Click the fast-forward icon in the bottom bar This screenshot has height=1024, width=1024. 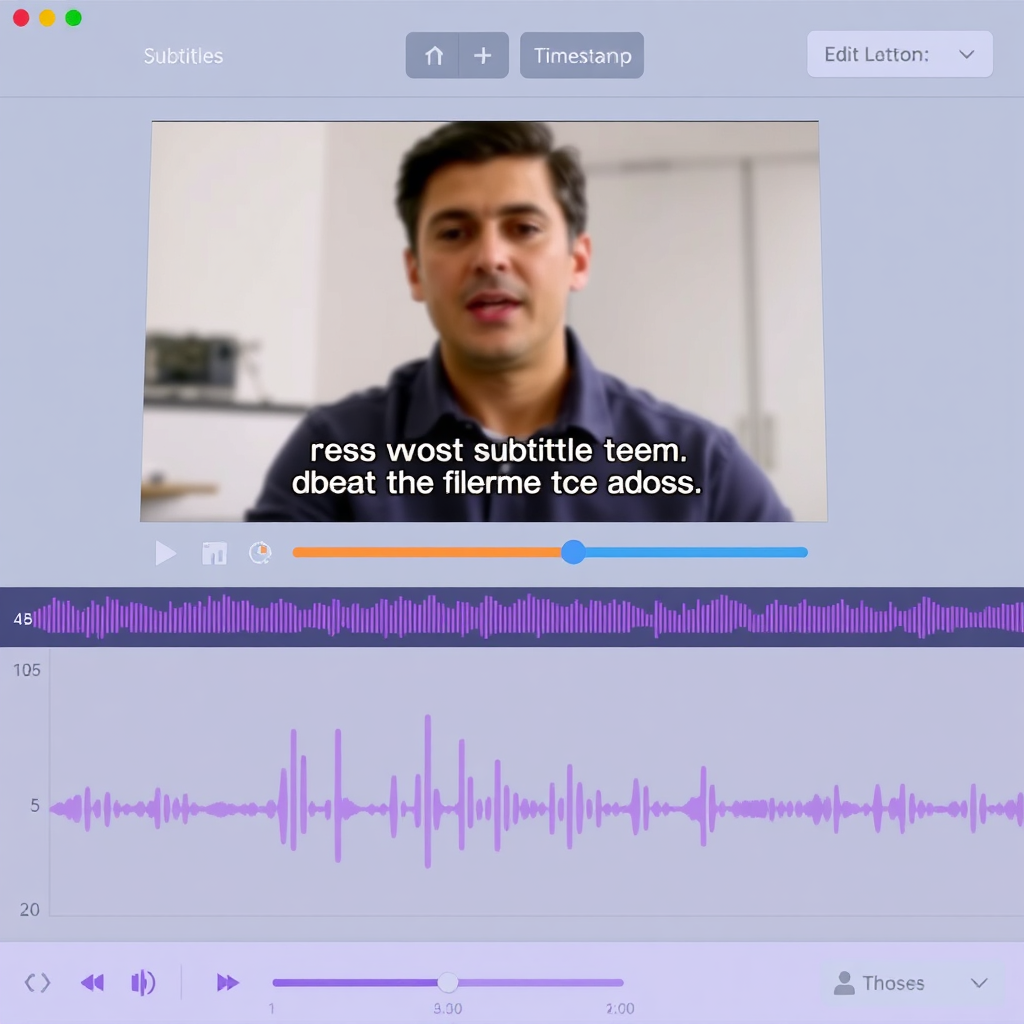tap(227, 983)
